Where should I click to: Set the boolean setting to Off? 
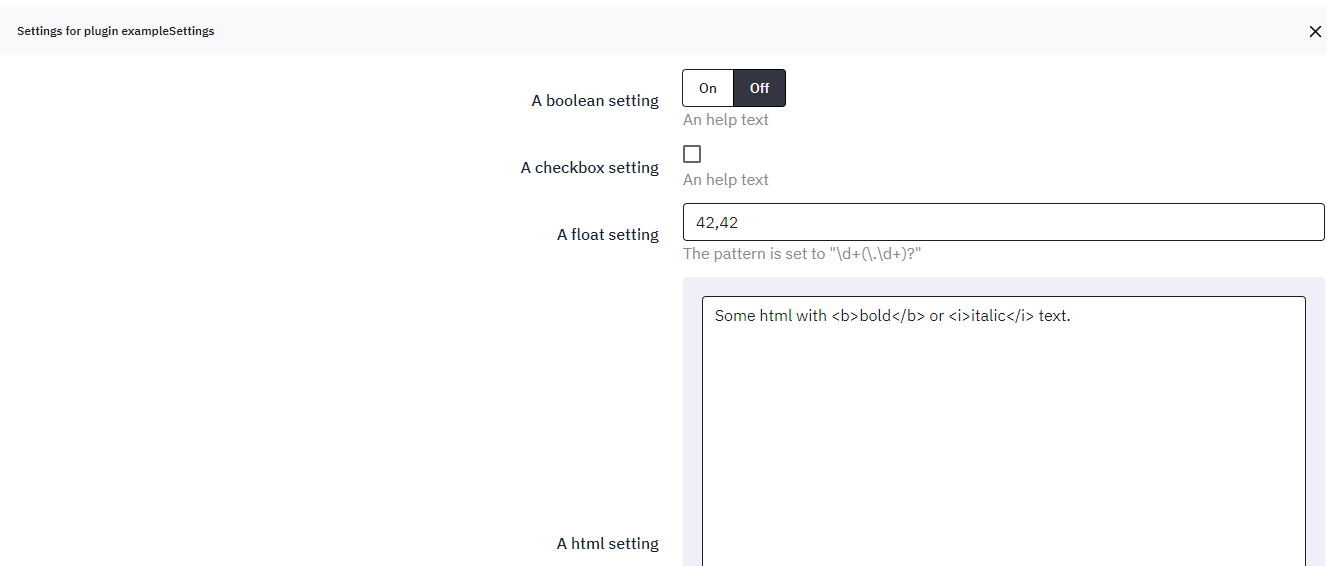[760, 88]
